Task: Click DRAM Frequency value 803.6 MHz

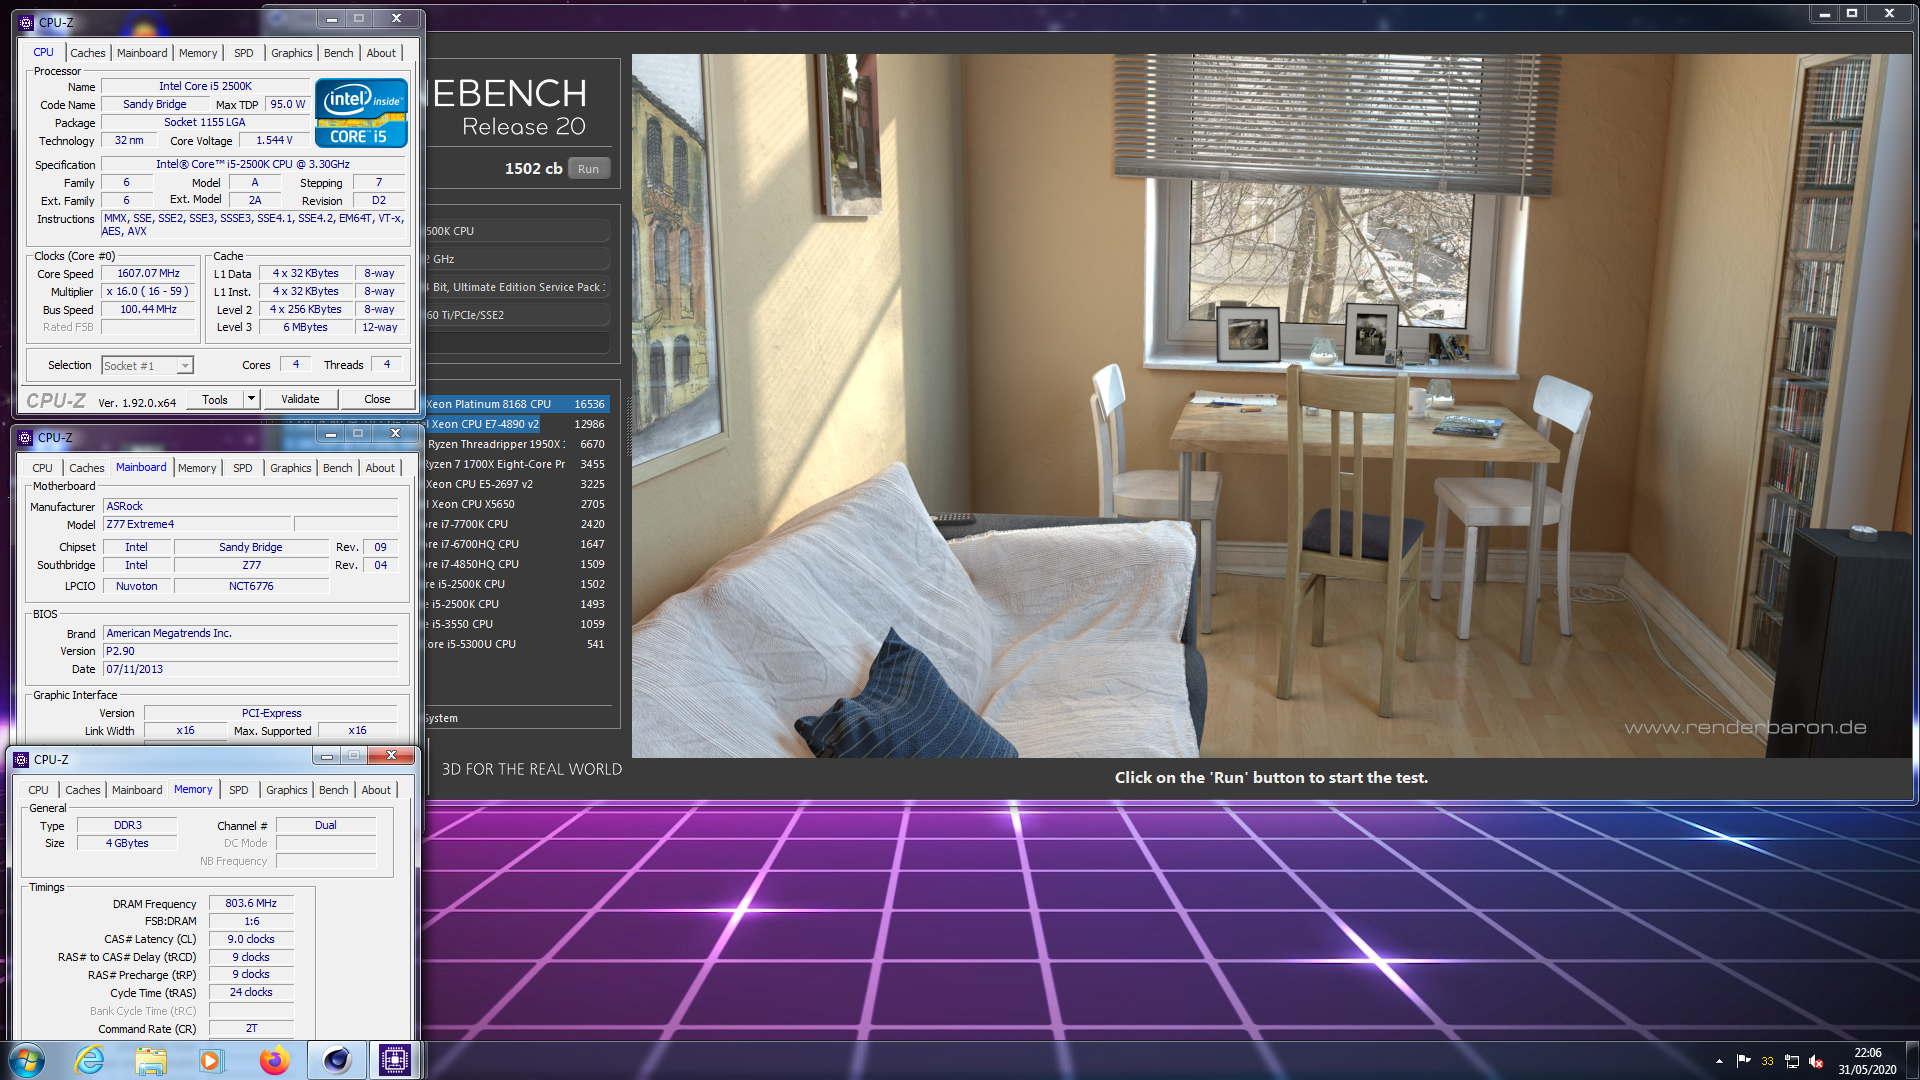Action: click(x=251, y=903)
